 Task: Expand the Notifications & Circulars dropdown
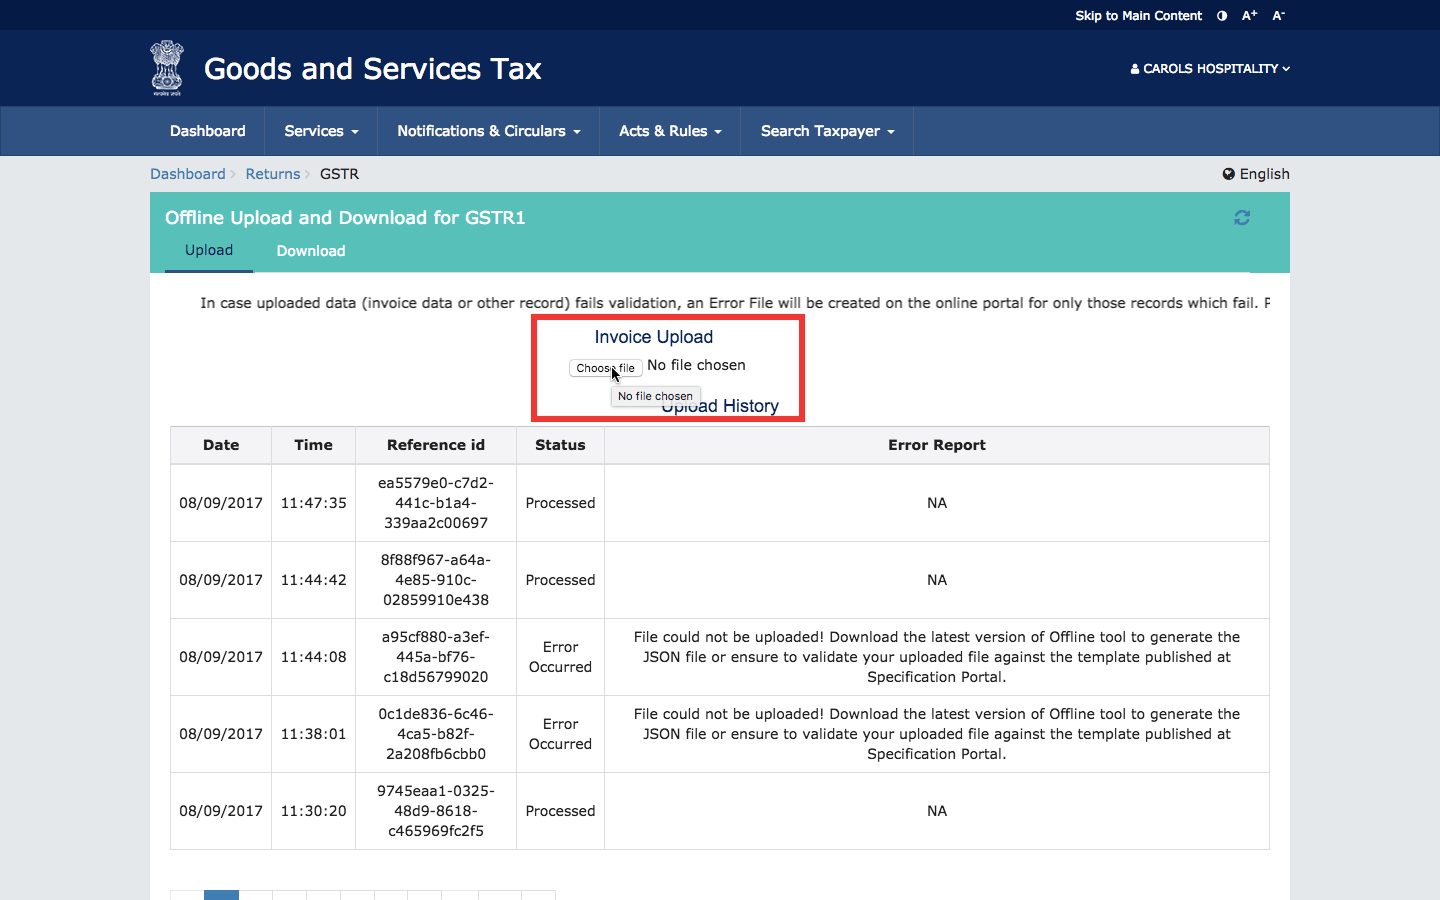(487, 131)
